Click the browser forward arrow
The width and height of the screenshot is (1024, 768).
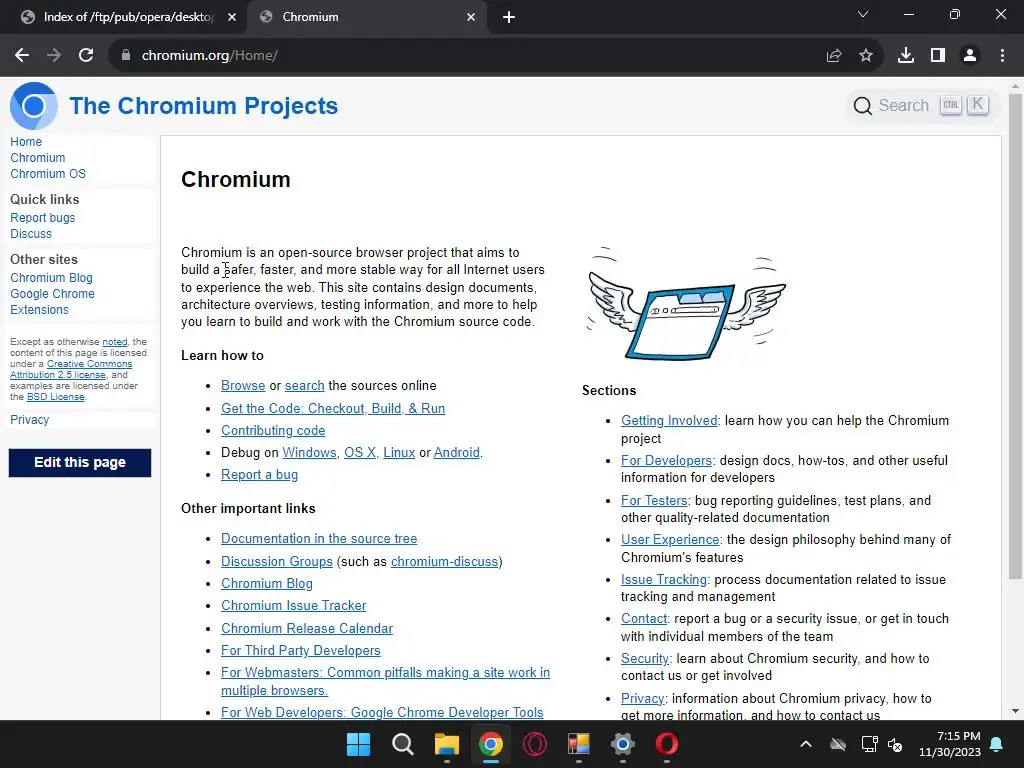[x=54, y=56]
